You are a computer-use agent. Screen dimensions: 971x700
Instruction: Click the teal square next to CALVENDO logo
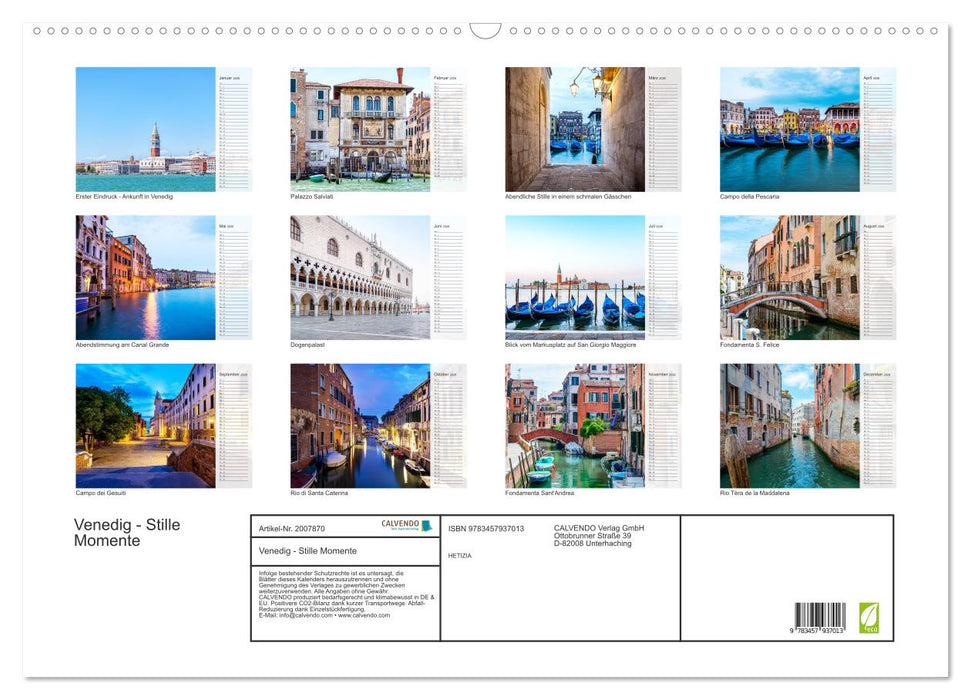[426, 525]
